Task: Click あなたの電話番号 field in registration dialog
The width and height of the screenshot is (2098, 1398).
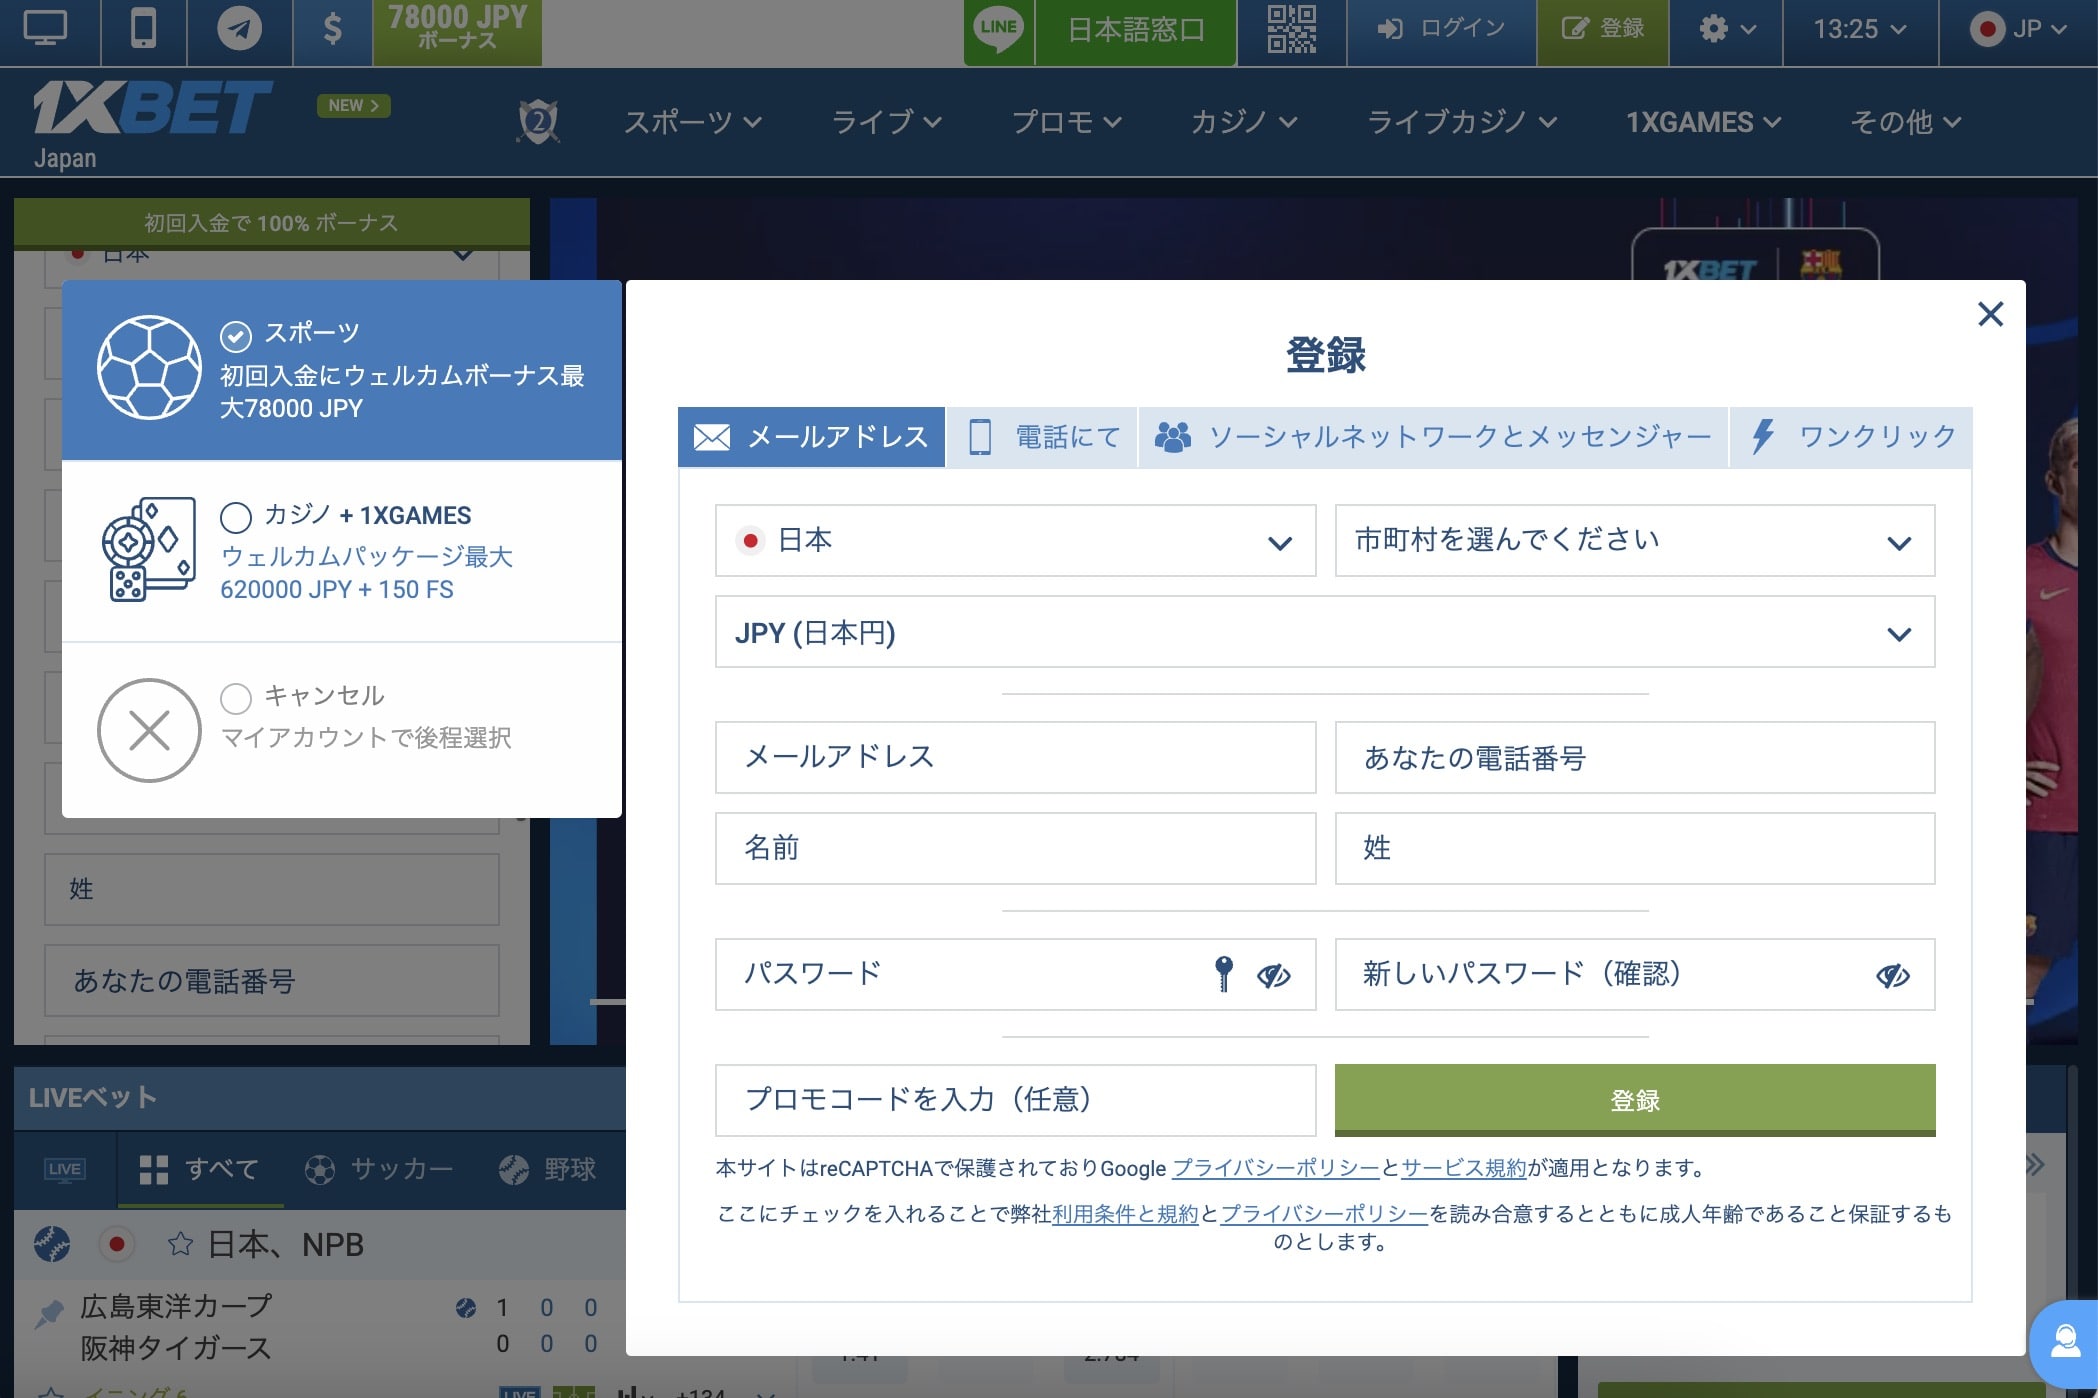Action: pos(1634,757)
